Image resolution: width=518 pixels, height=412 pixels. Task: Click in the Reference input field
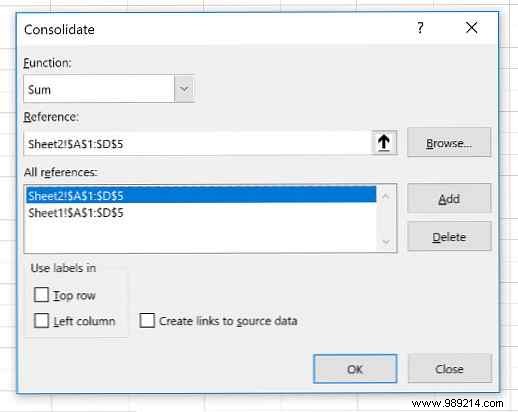tap(197, 144)
